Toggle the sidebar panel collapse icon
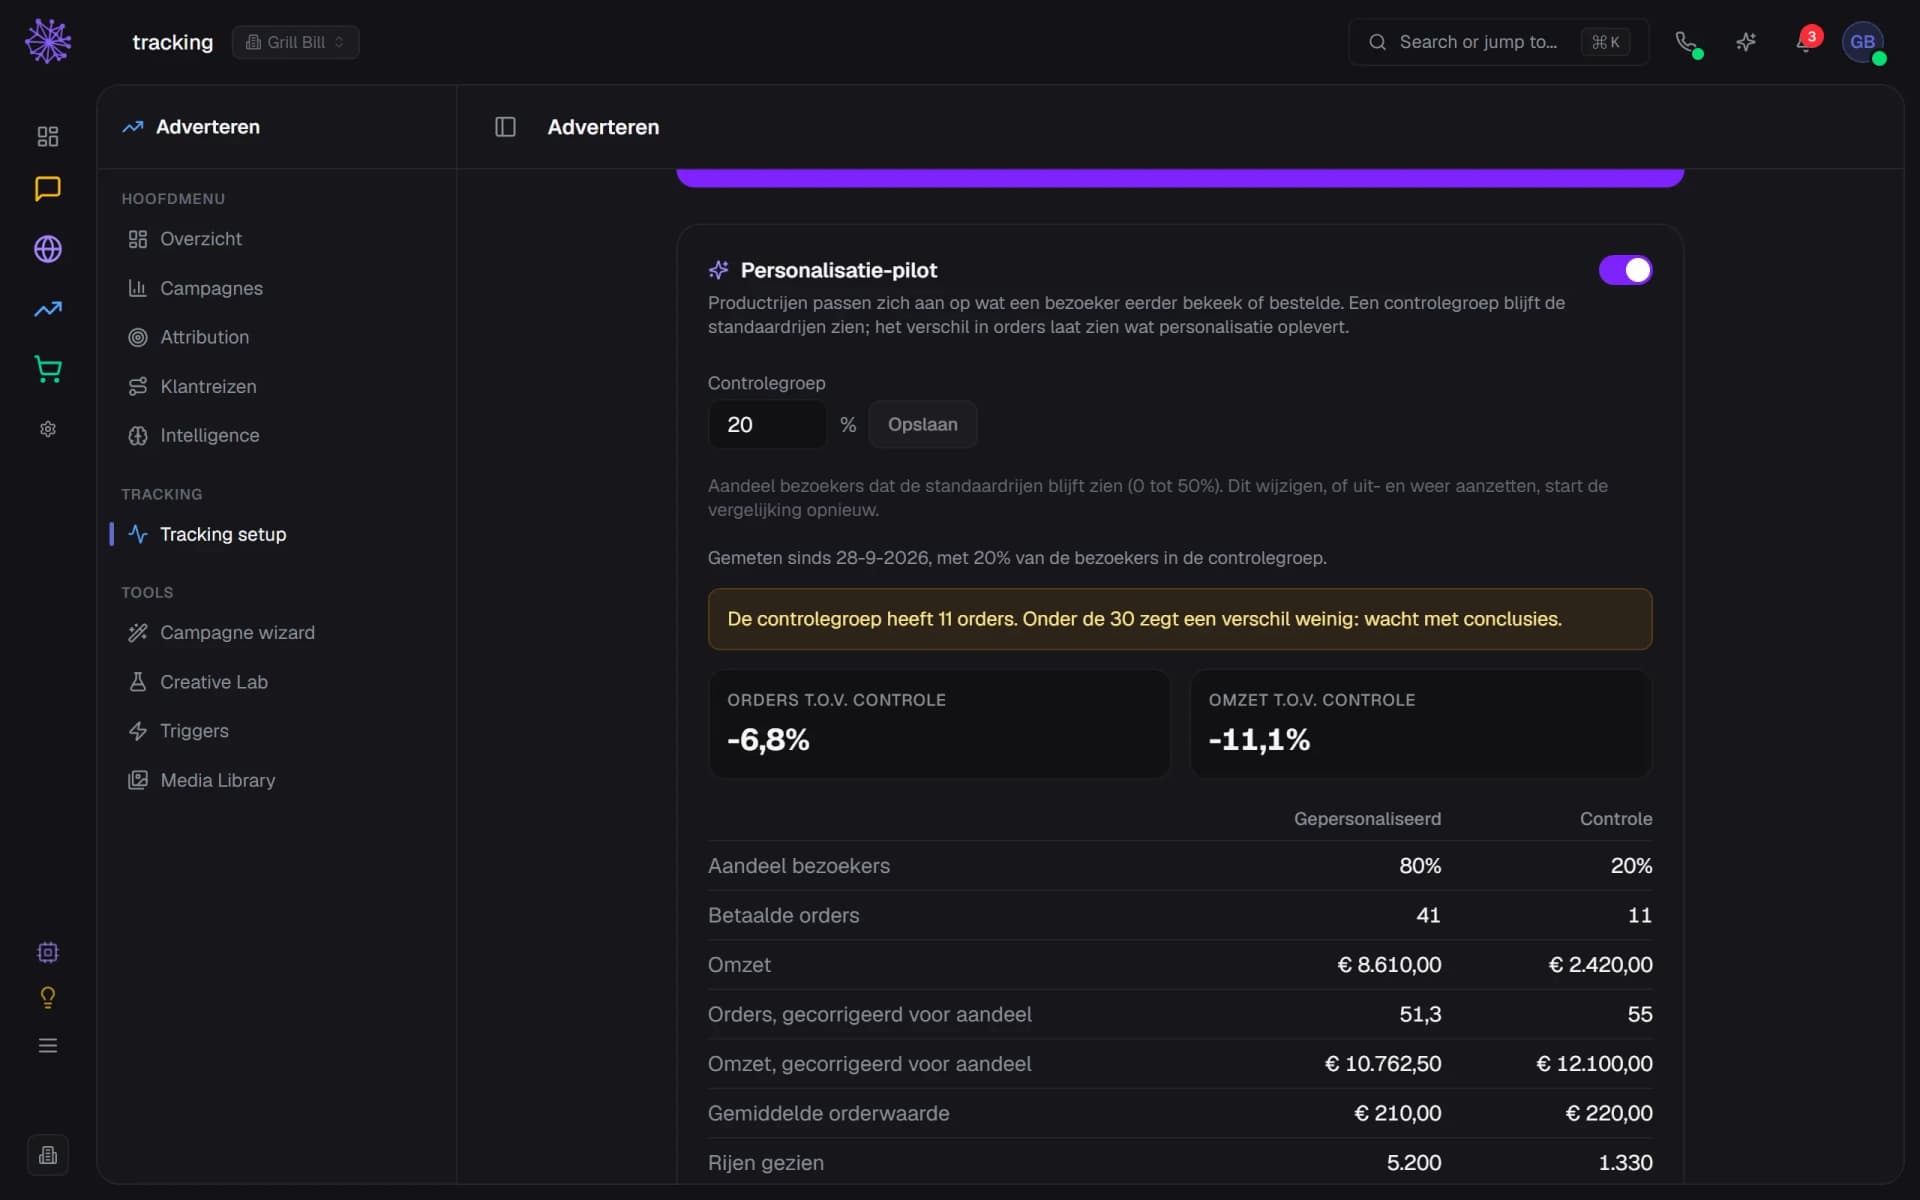The height and width of the screenshot is (1200, 1920). 505,127
